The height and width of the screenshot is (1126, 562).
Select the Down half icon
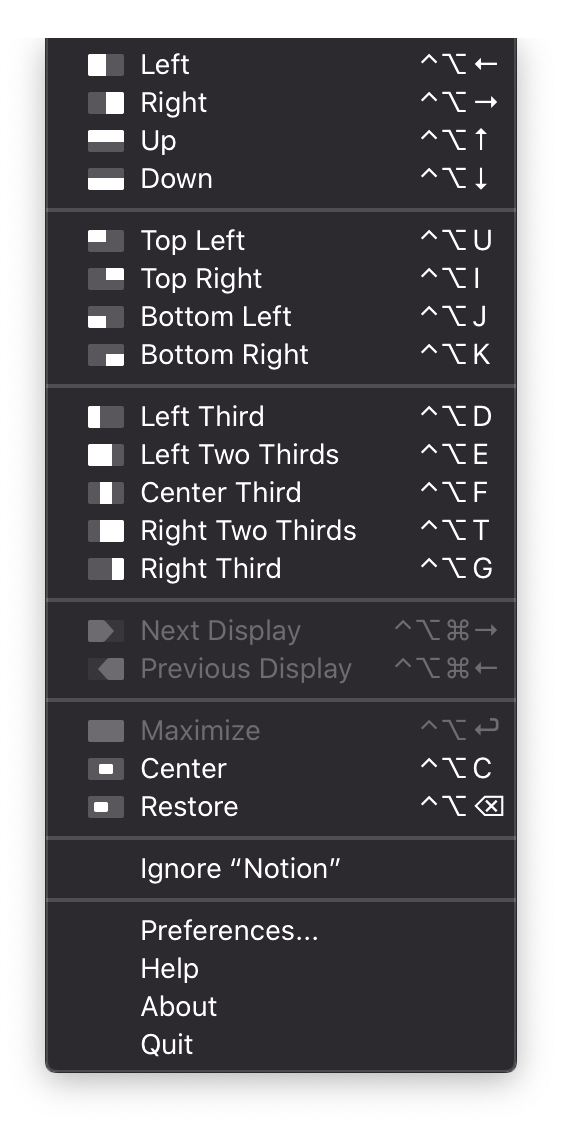click(106, 179)
